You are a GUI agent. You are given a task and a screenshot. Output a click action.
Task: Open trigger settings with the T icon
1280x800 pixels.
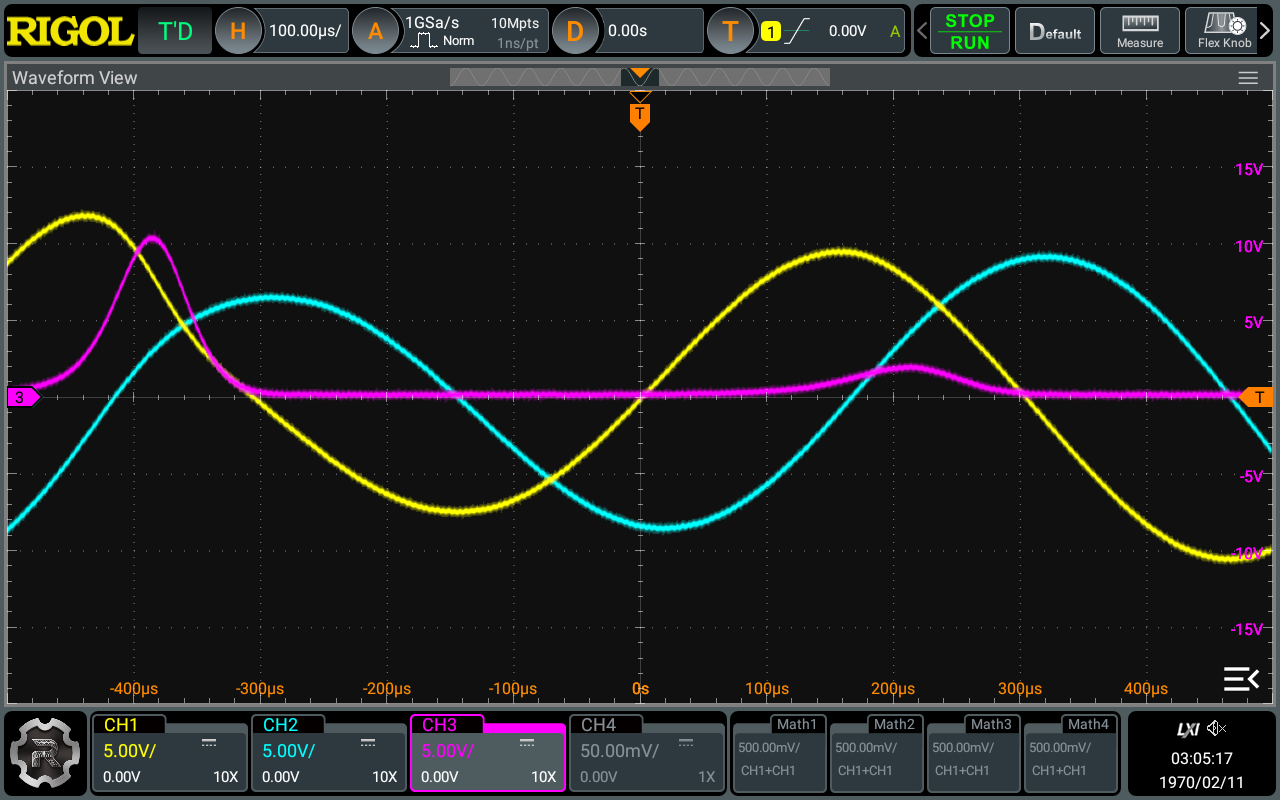click(x=730, y=31)
